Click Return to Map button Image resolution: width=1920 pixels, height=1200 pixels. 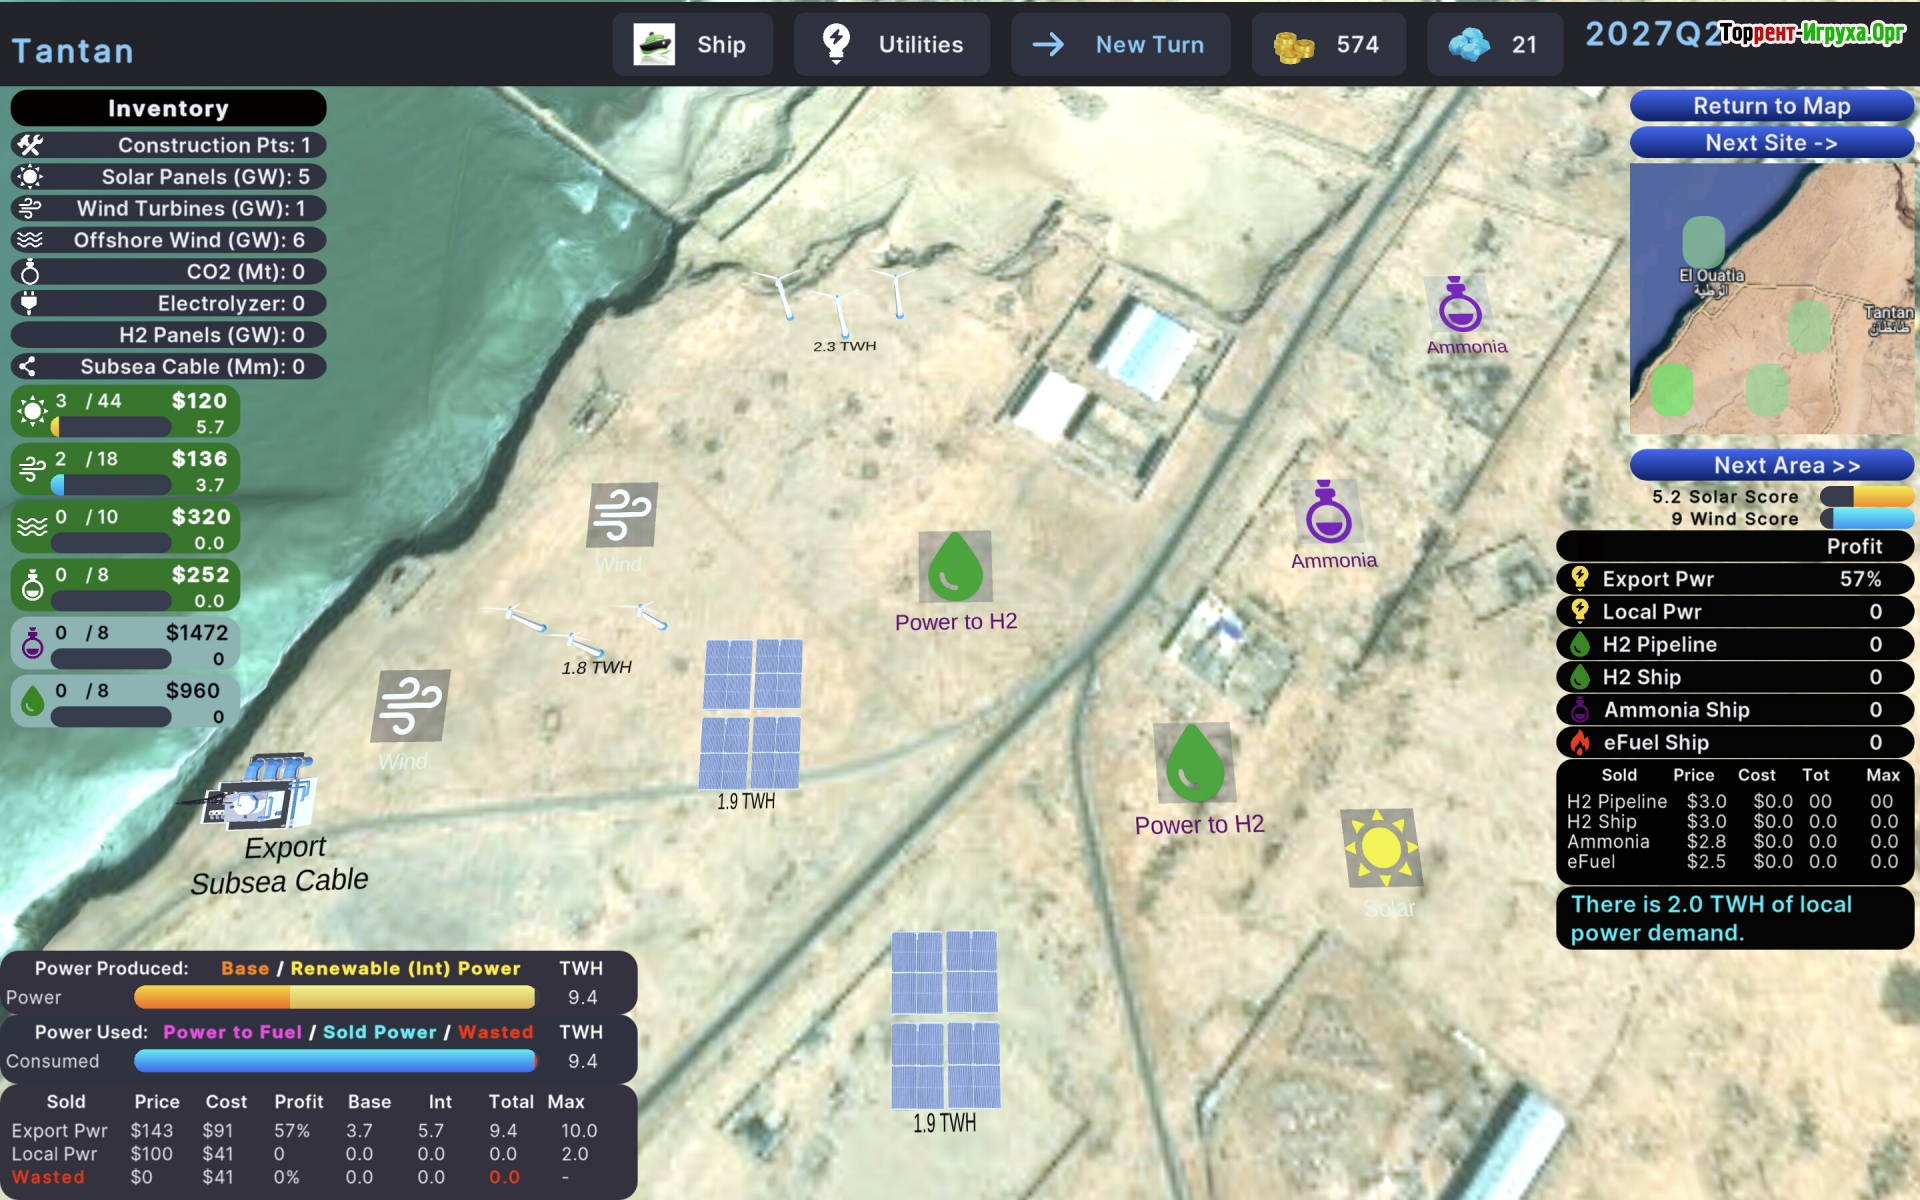pos(1771,106)
